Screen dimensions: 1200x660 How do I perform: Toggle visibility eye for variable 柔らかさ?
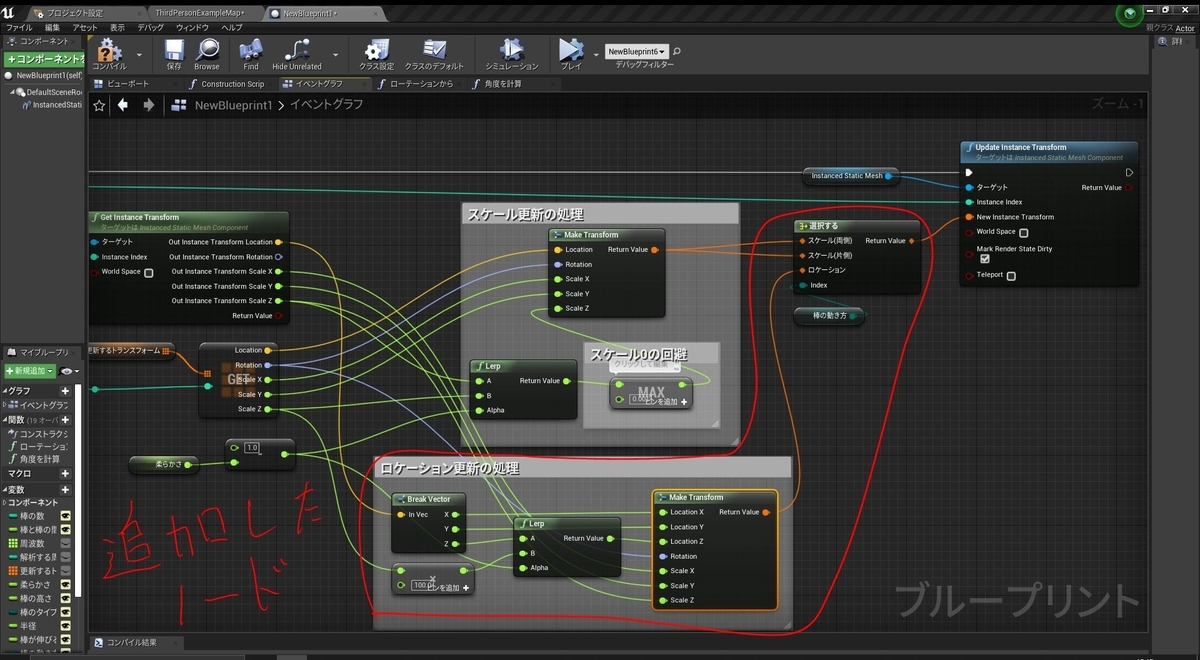point(65,585)
